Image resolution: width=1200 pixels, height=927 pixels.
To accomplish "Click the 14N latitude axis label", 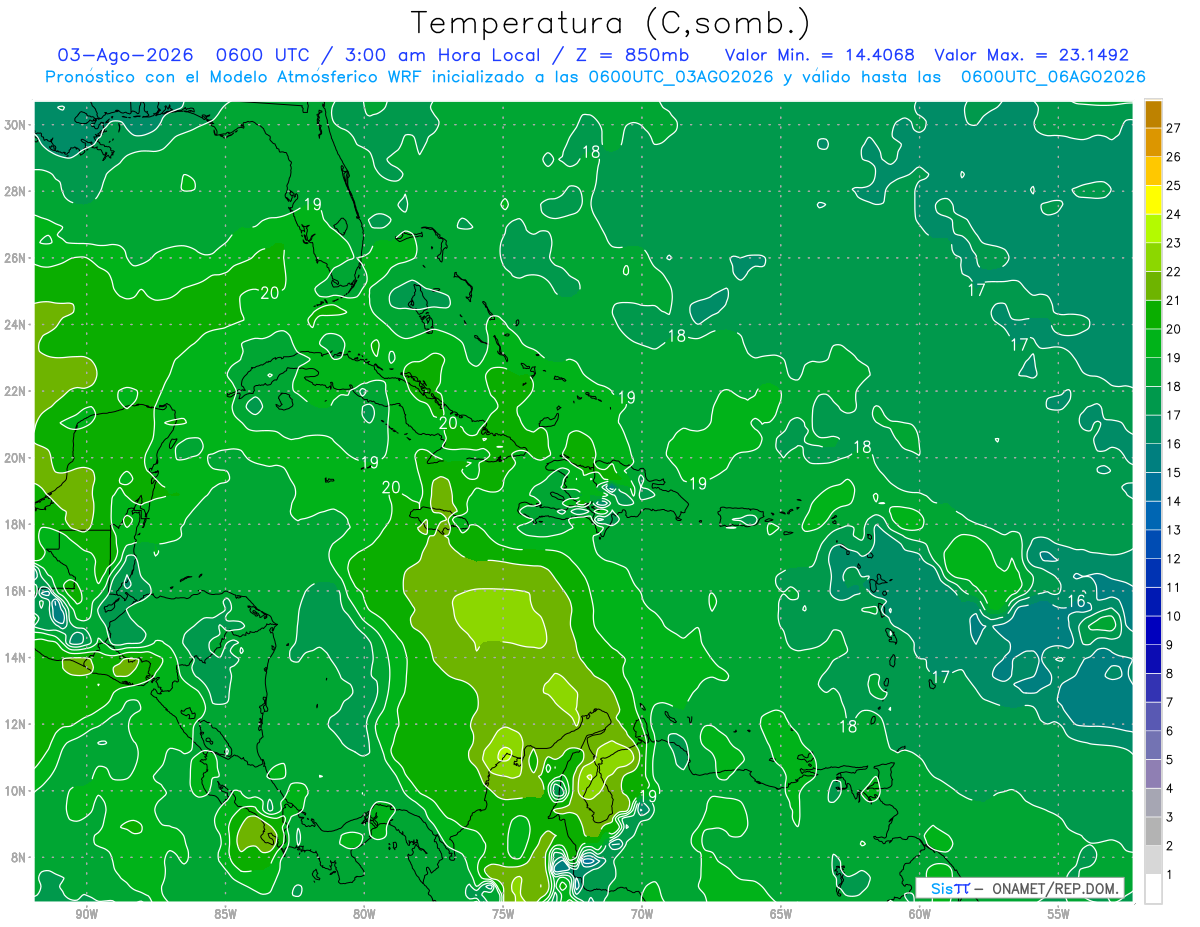I will click(15, 657).
